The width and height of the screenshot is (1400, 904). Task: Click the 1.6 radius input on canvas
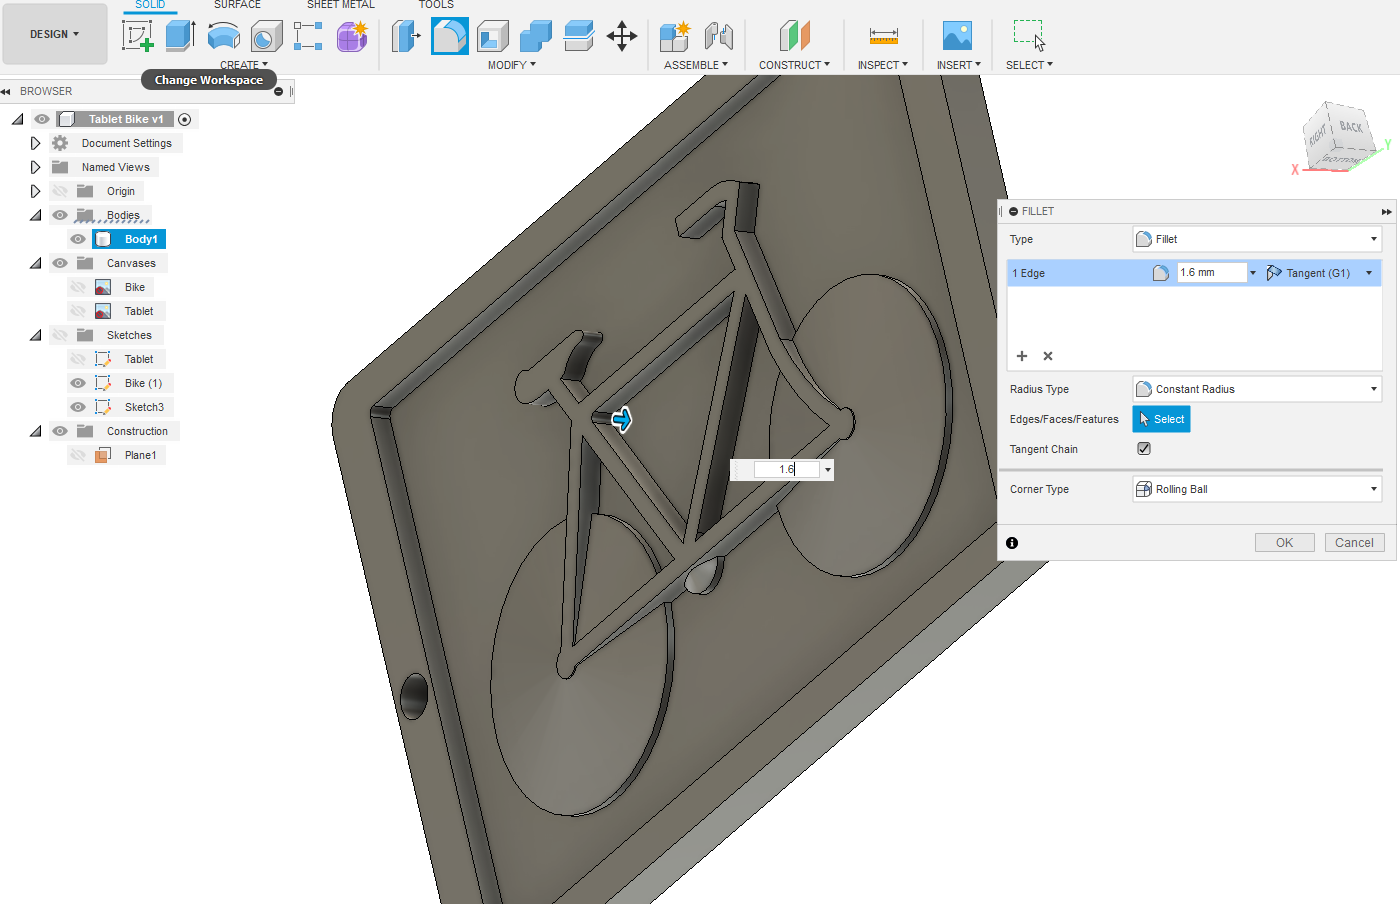tap(786, 469)
